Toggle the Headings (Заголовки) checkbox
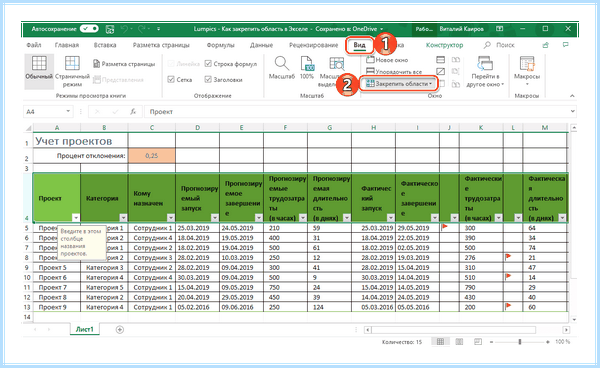Screen dimensions: 600x368 [208, 80]
